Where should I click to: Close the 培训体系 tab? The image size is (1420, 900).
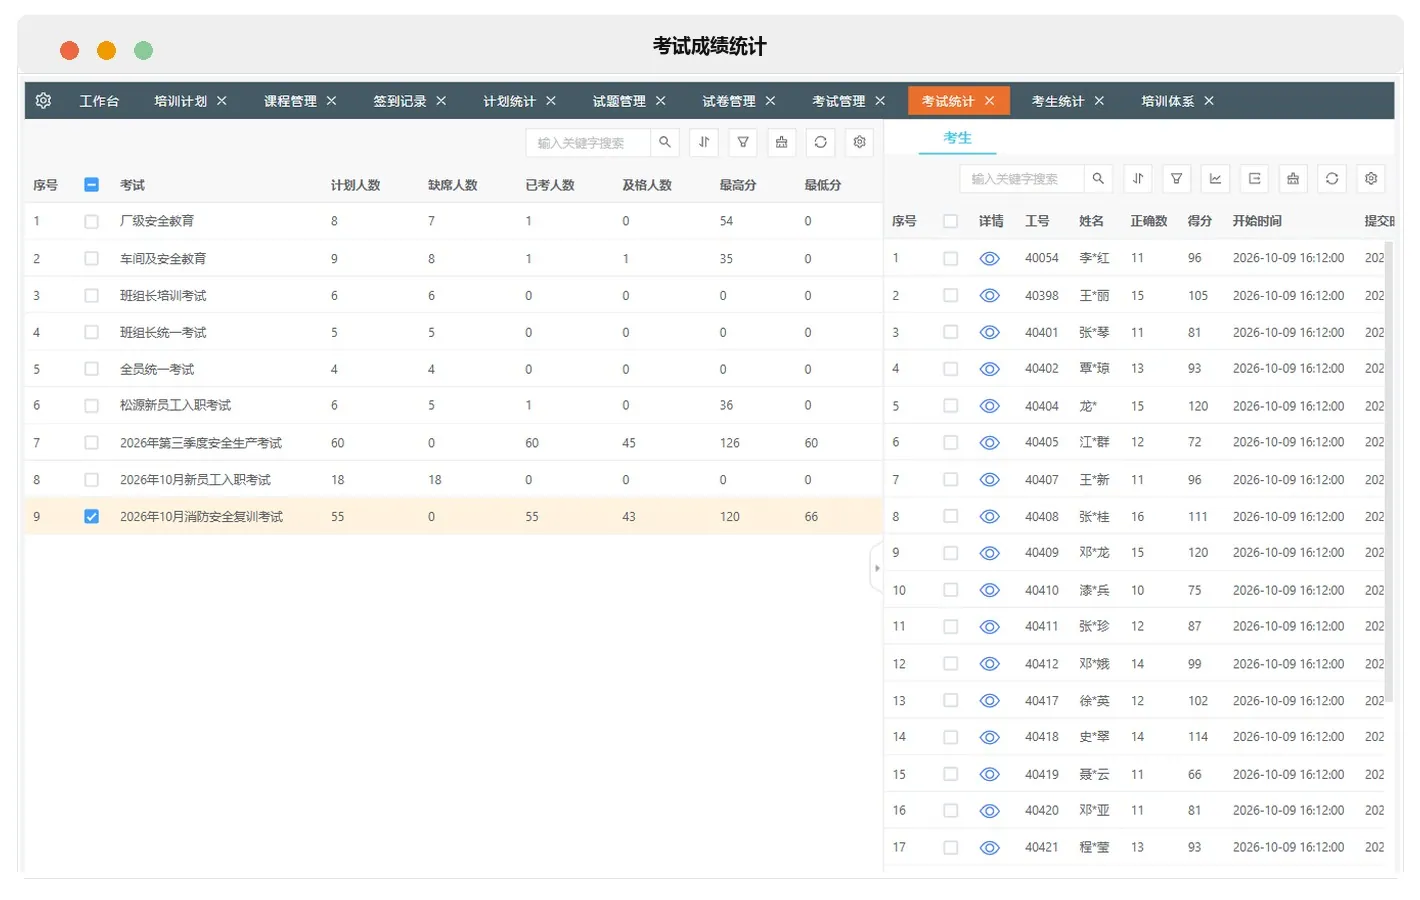coord(1209,101)
